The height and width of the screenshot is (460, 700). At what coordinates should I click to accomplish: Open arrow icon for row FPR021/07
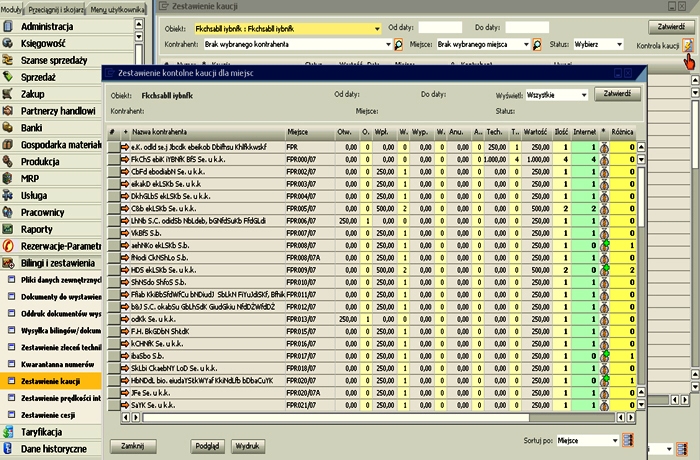(125, 405)
